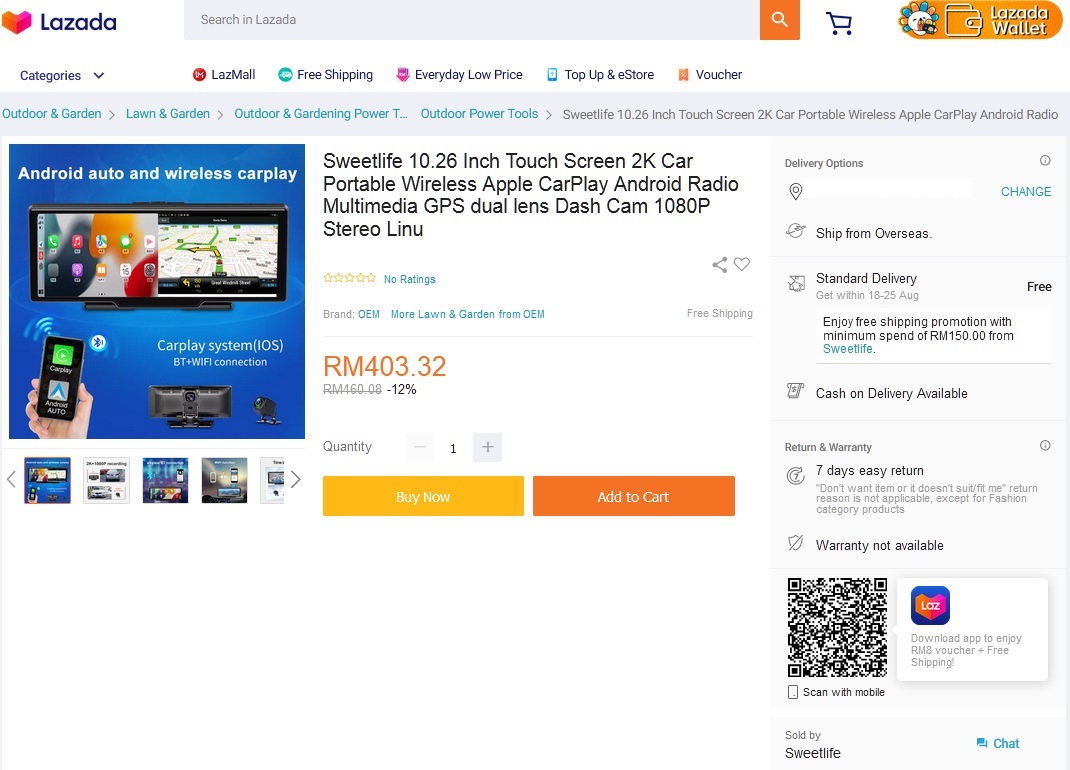1070x770 pixels.
Task: Click the quantity value field
Action: (453, 448)
